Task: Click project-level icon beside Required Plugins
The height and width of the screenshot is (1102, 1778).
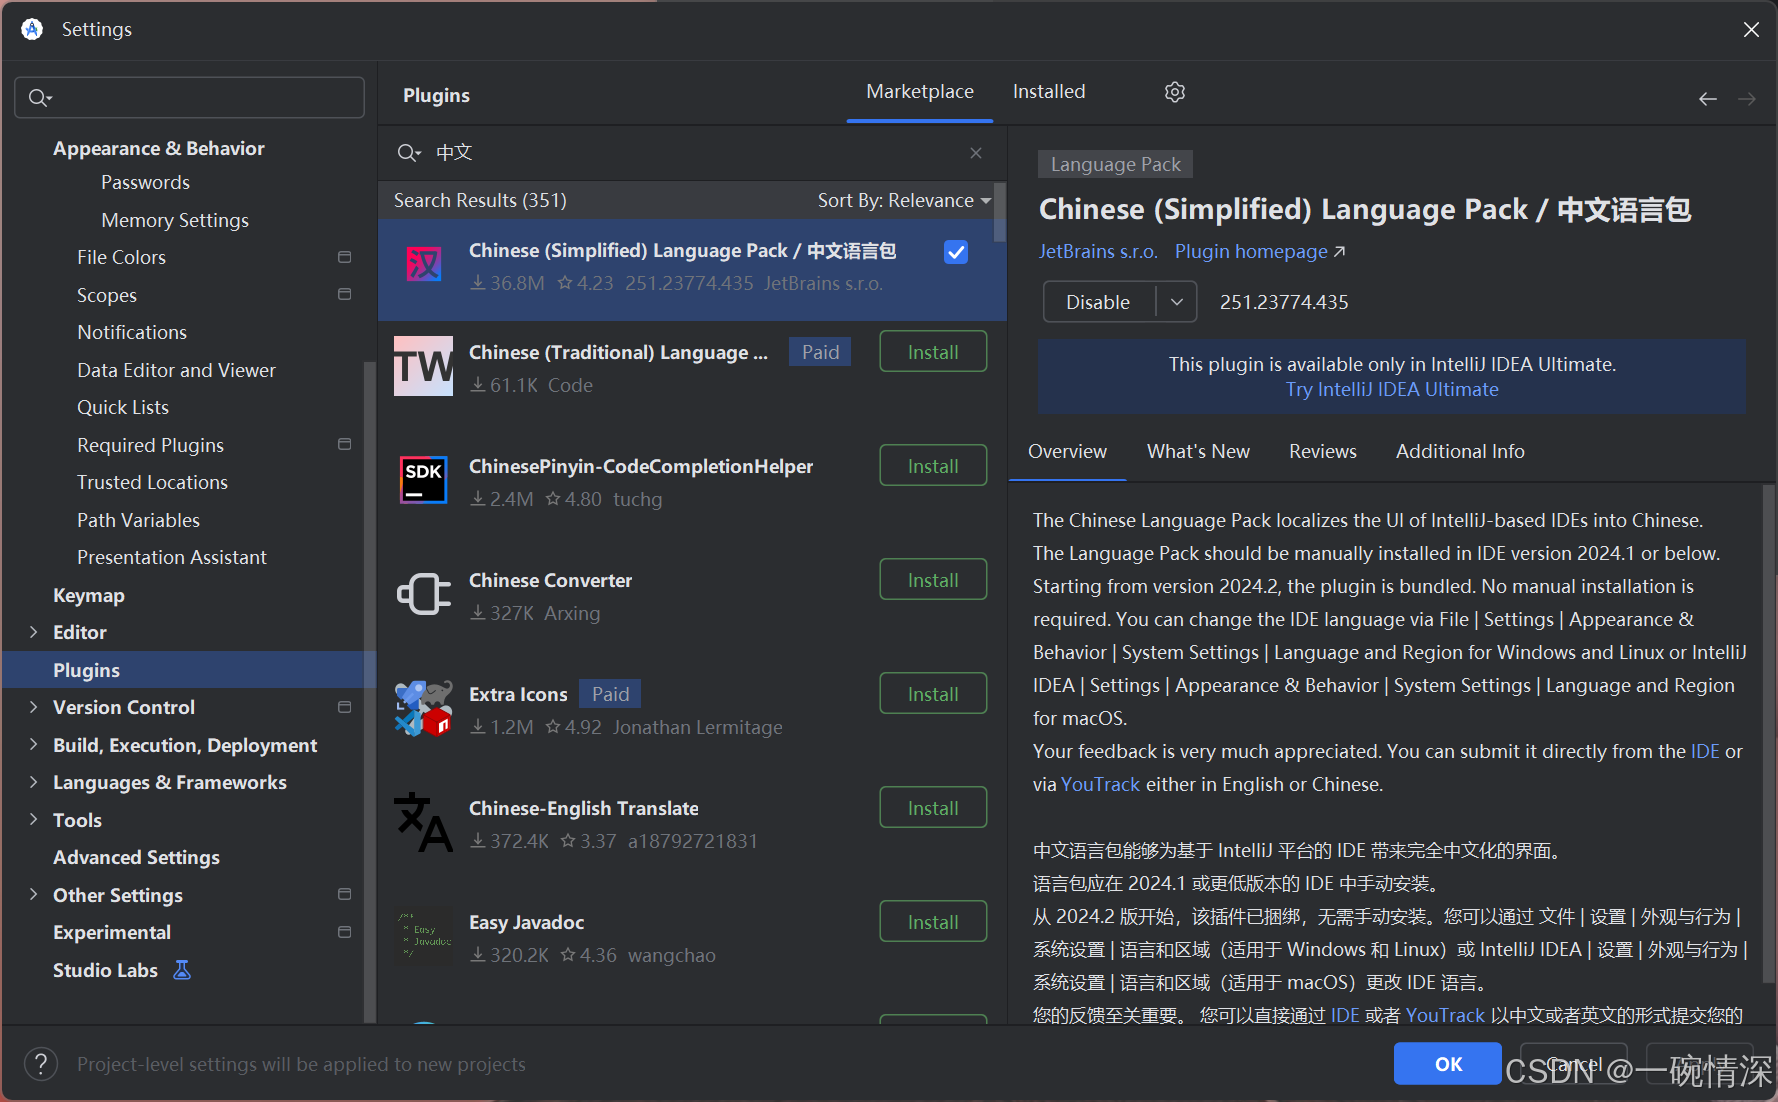Action: pyautogui.click(x=345, y=444)
